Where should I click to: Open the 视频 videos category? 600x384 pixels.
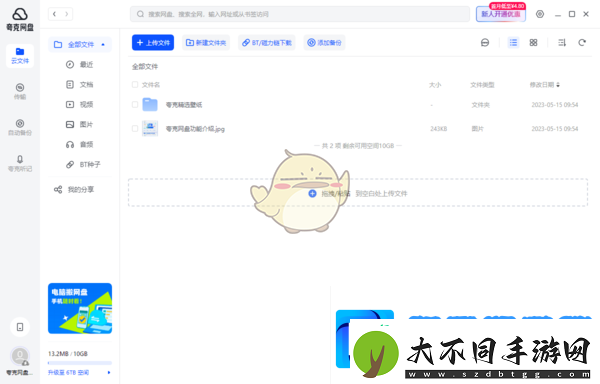[x=80, y=104]
